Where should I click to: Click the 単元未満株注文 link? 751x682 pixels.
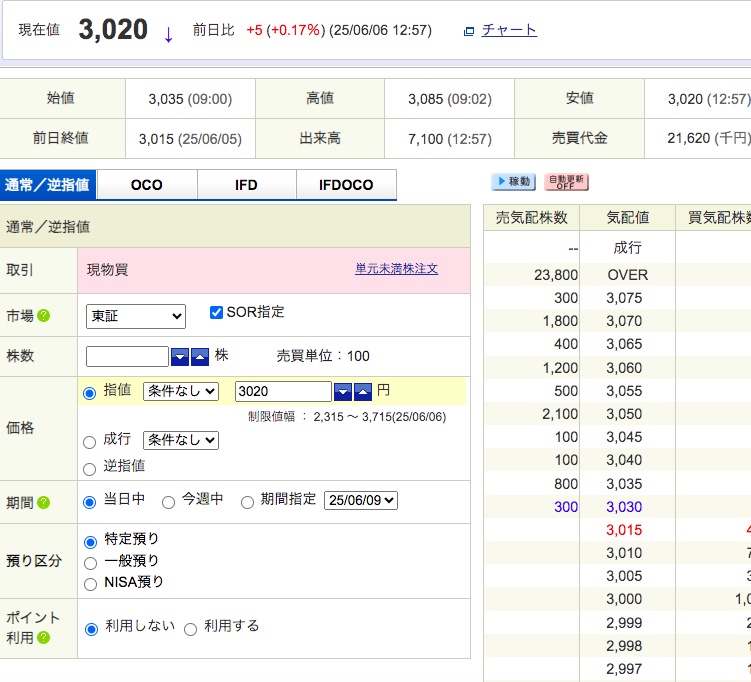pos(396,269)
